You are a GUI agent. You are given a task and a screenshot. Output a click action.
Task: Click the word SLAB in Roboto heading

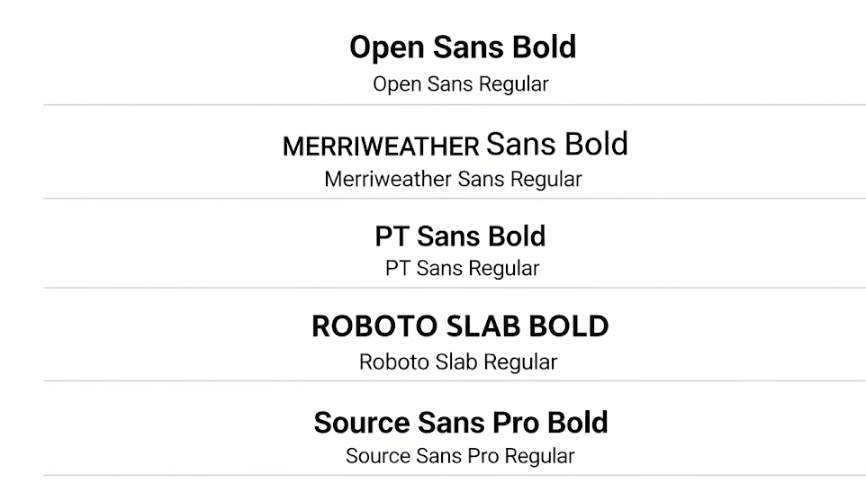click(483, 326)
